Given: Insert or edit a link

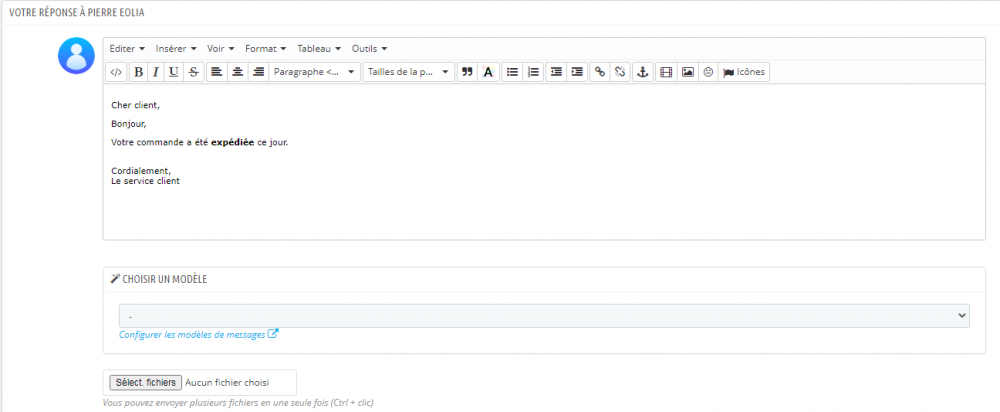Looking at the screenshot, I should [599, 72].
